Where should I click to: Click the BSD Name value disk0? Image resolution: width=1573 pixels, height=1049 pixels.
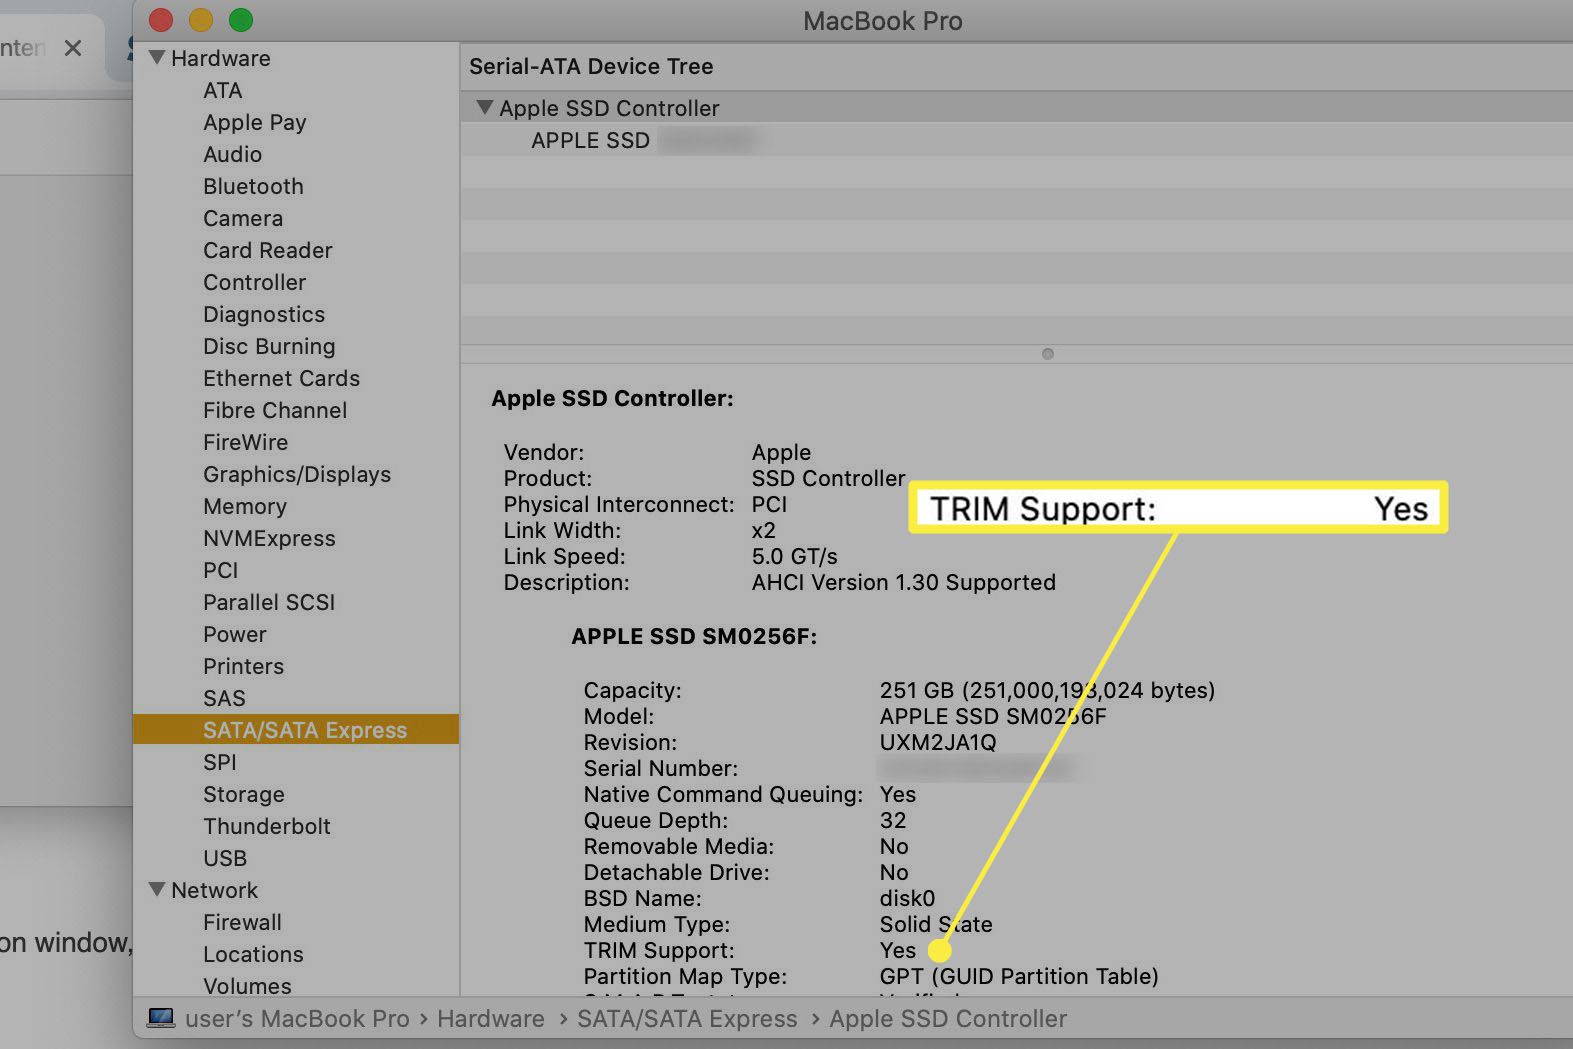[907, 898]
